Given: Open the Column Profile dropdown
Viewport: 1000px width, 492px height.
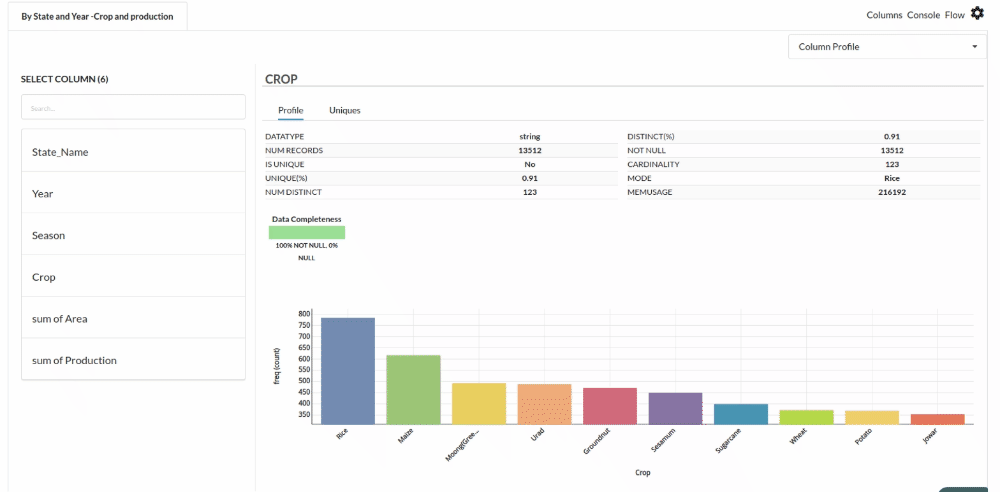Looking at the screenshot, I should tap(887, 47).
